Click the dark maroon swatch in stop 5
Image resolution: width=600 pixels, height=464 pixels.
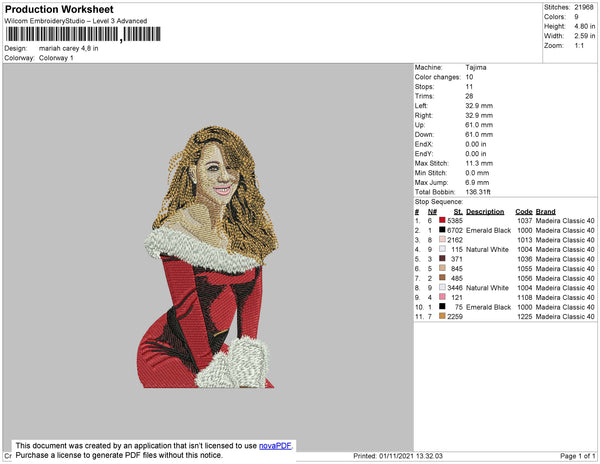pyautogui.click(x=442, y=258)
